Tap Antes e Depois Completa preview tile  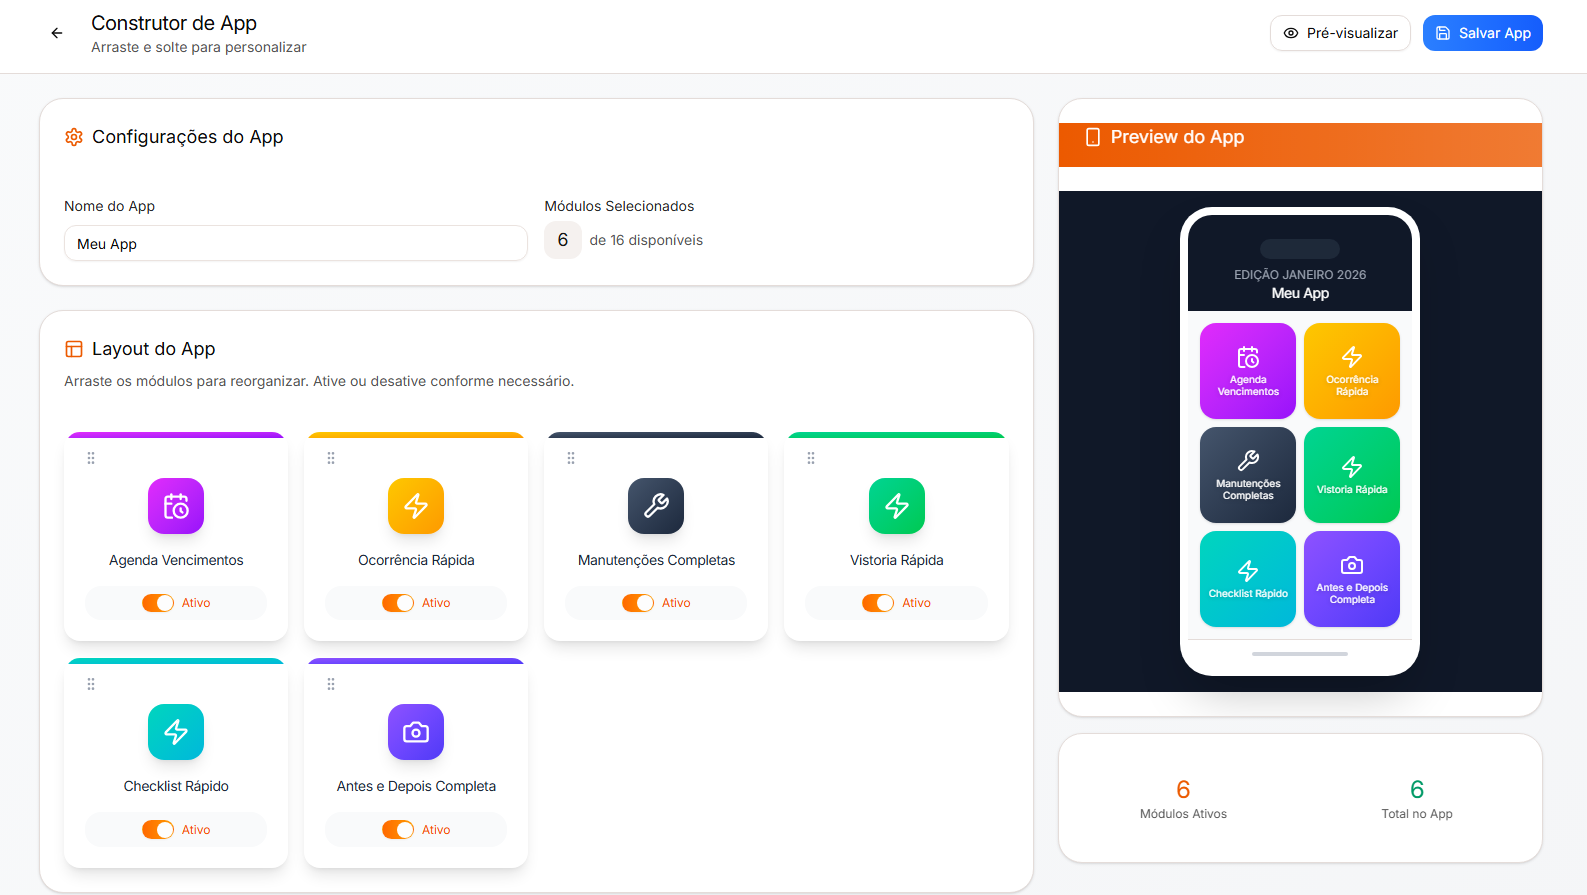click(x=1352, y=579)
